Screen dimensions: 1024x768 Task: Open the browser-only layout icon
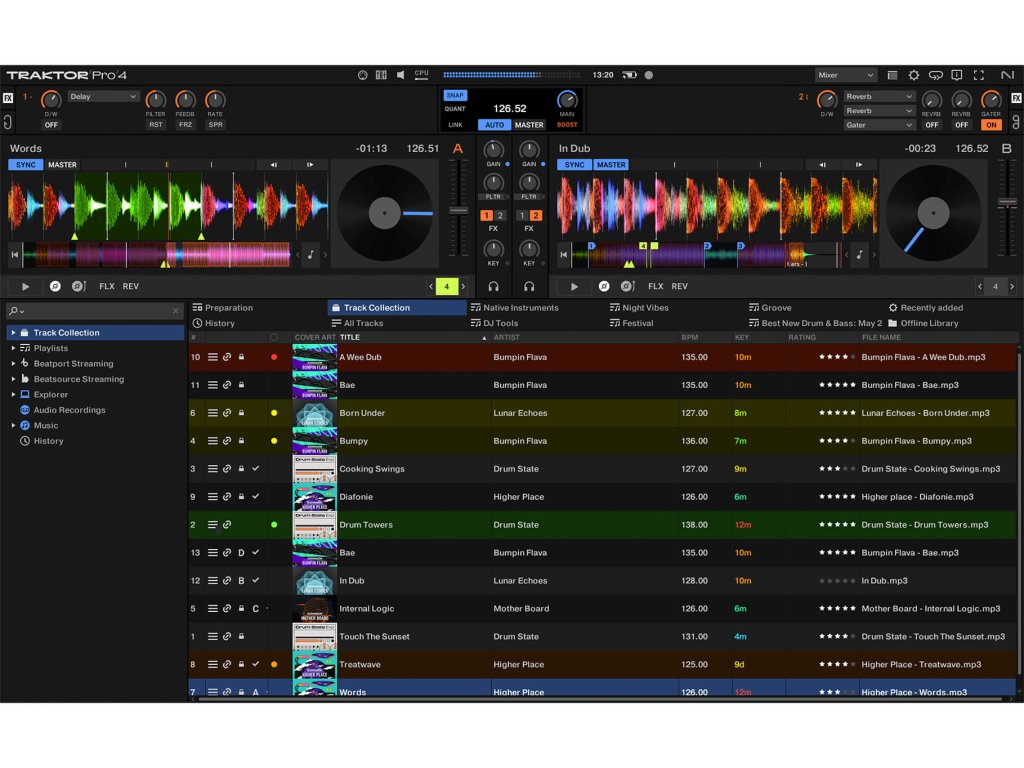892,75
